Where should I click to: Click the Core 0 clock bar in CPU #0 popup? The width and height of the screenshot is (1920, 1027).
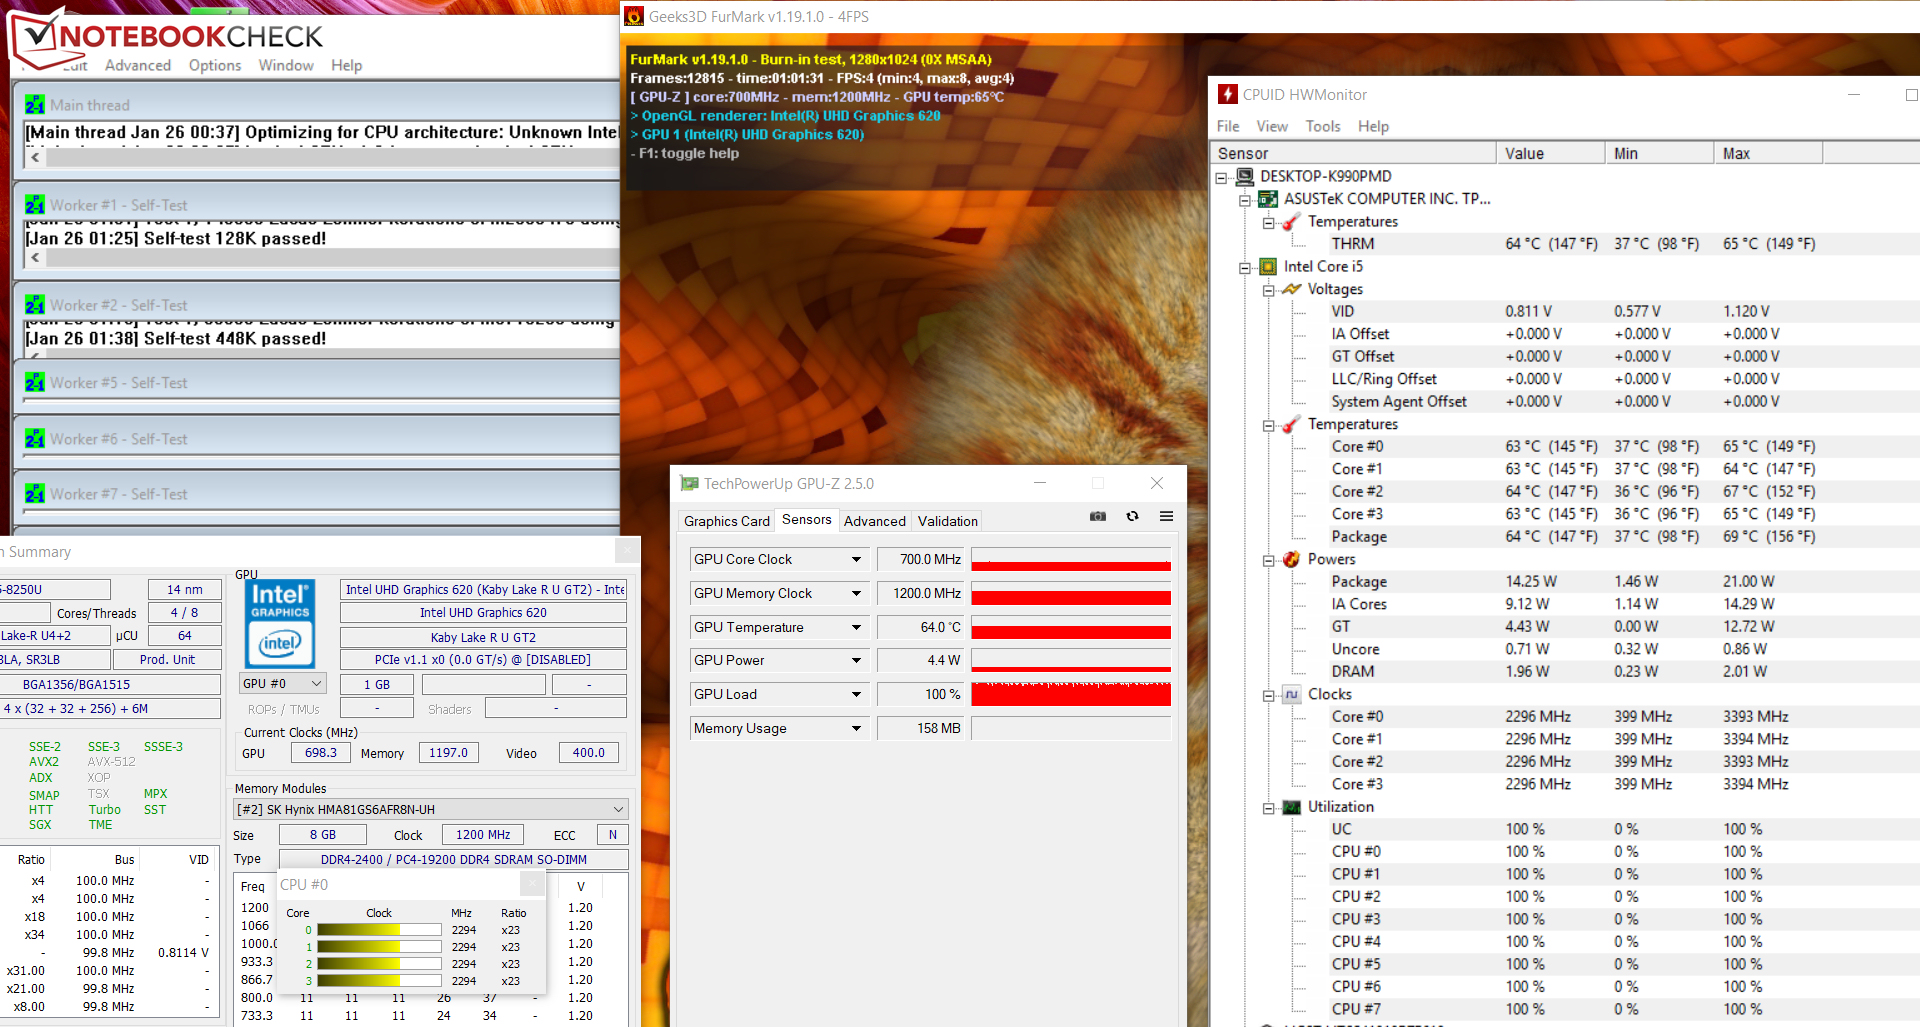tap(379, 929)
